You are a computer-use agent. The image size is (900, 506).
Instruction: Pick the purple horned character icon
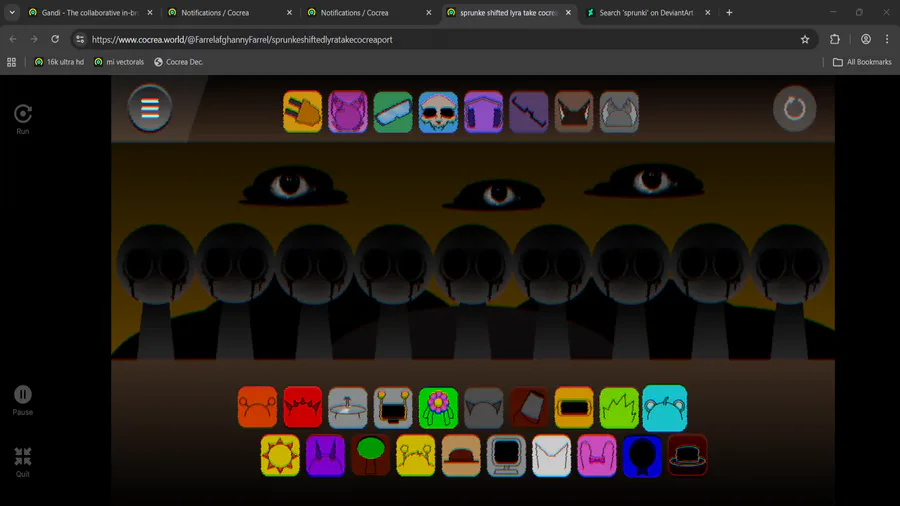click(325, 456)
